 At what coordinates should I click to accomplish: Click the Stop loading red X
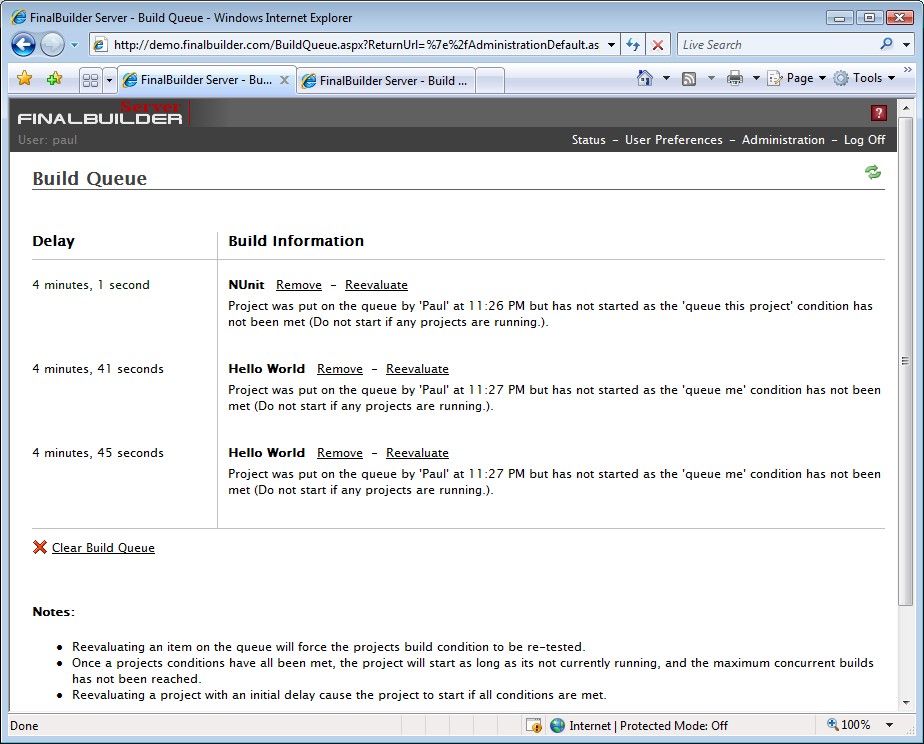(x=658, y=45)
